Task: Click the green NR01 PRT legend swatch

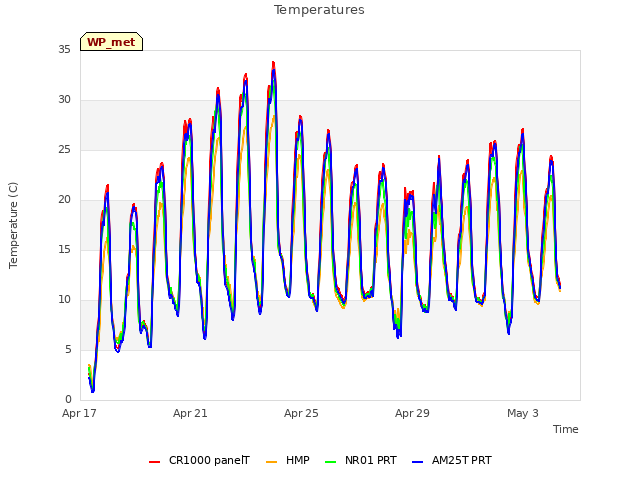Action: click(x=331, y=462)
